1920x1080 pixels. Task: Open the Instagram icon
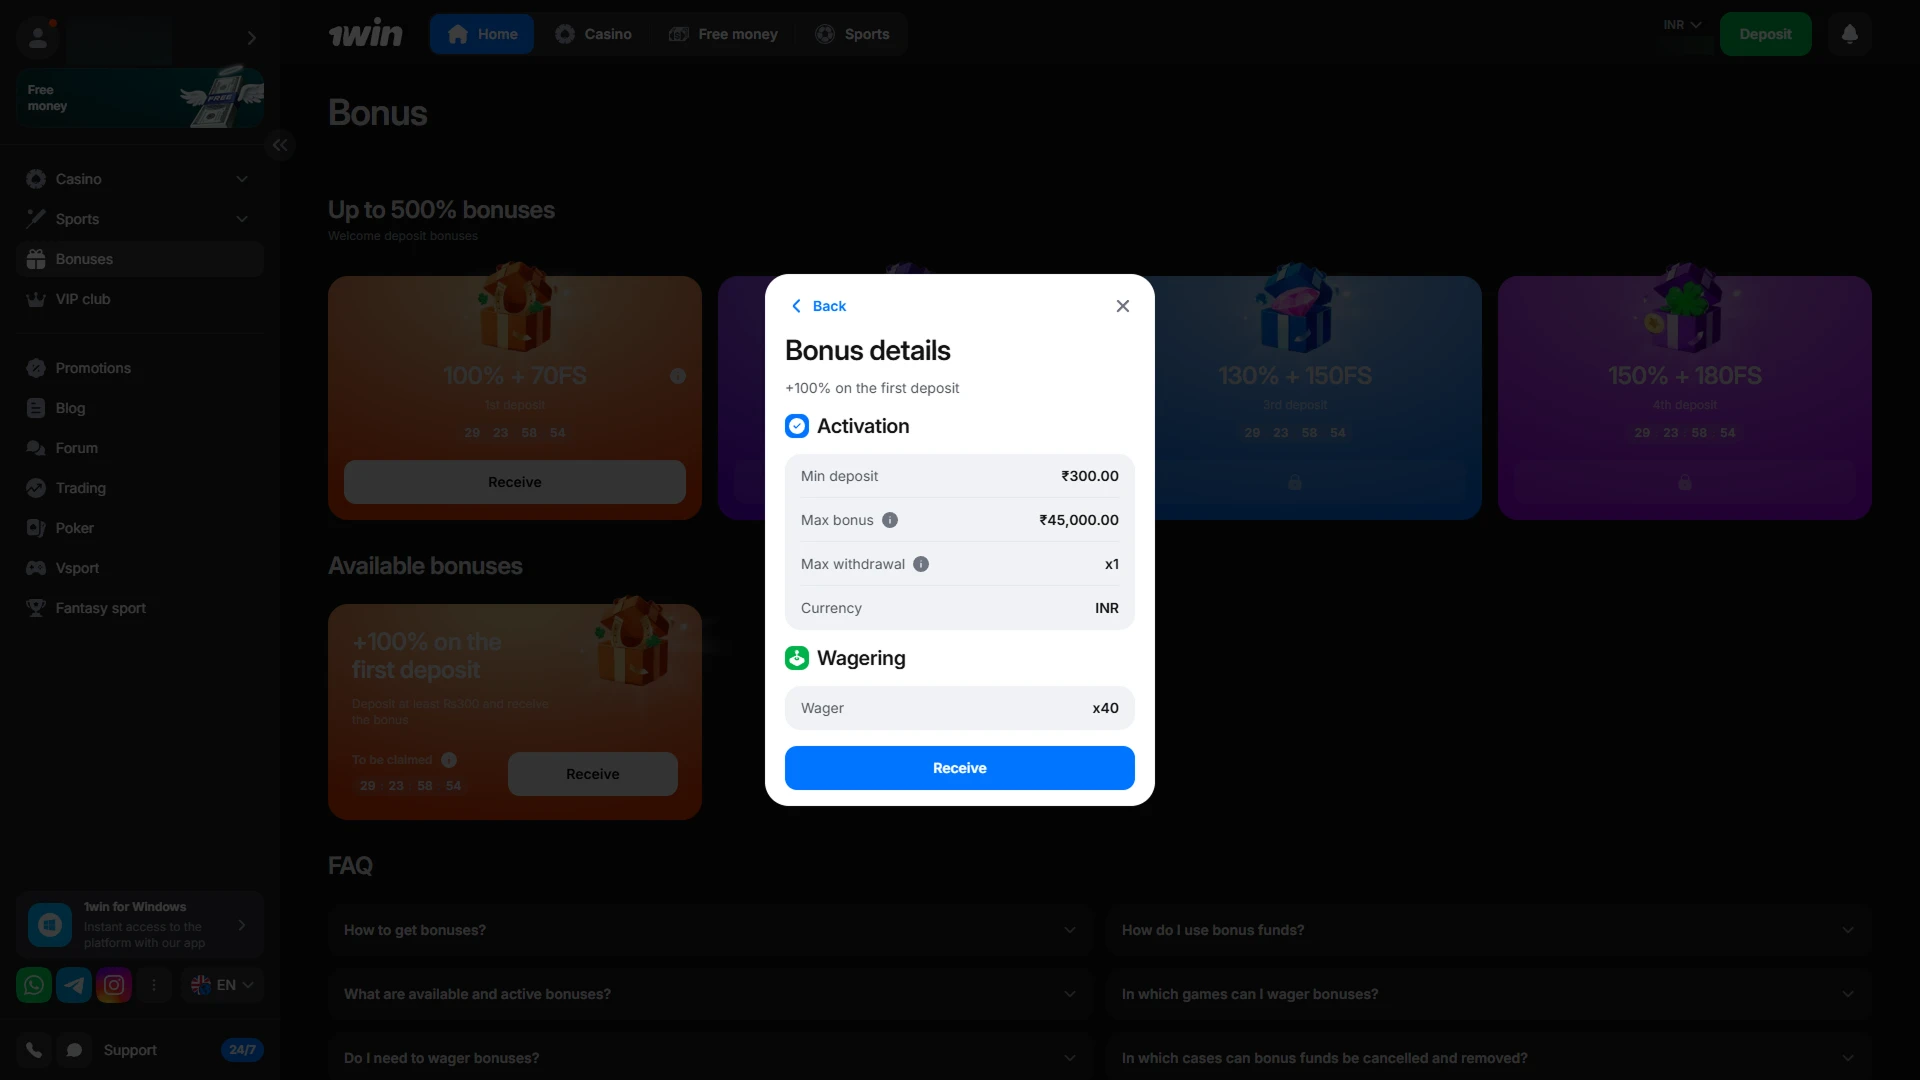pos(114,984)
